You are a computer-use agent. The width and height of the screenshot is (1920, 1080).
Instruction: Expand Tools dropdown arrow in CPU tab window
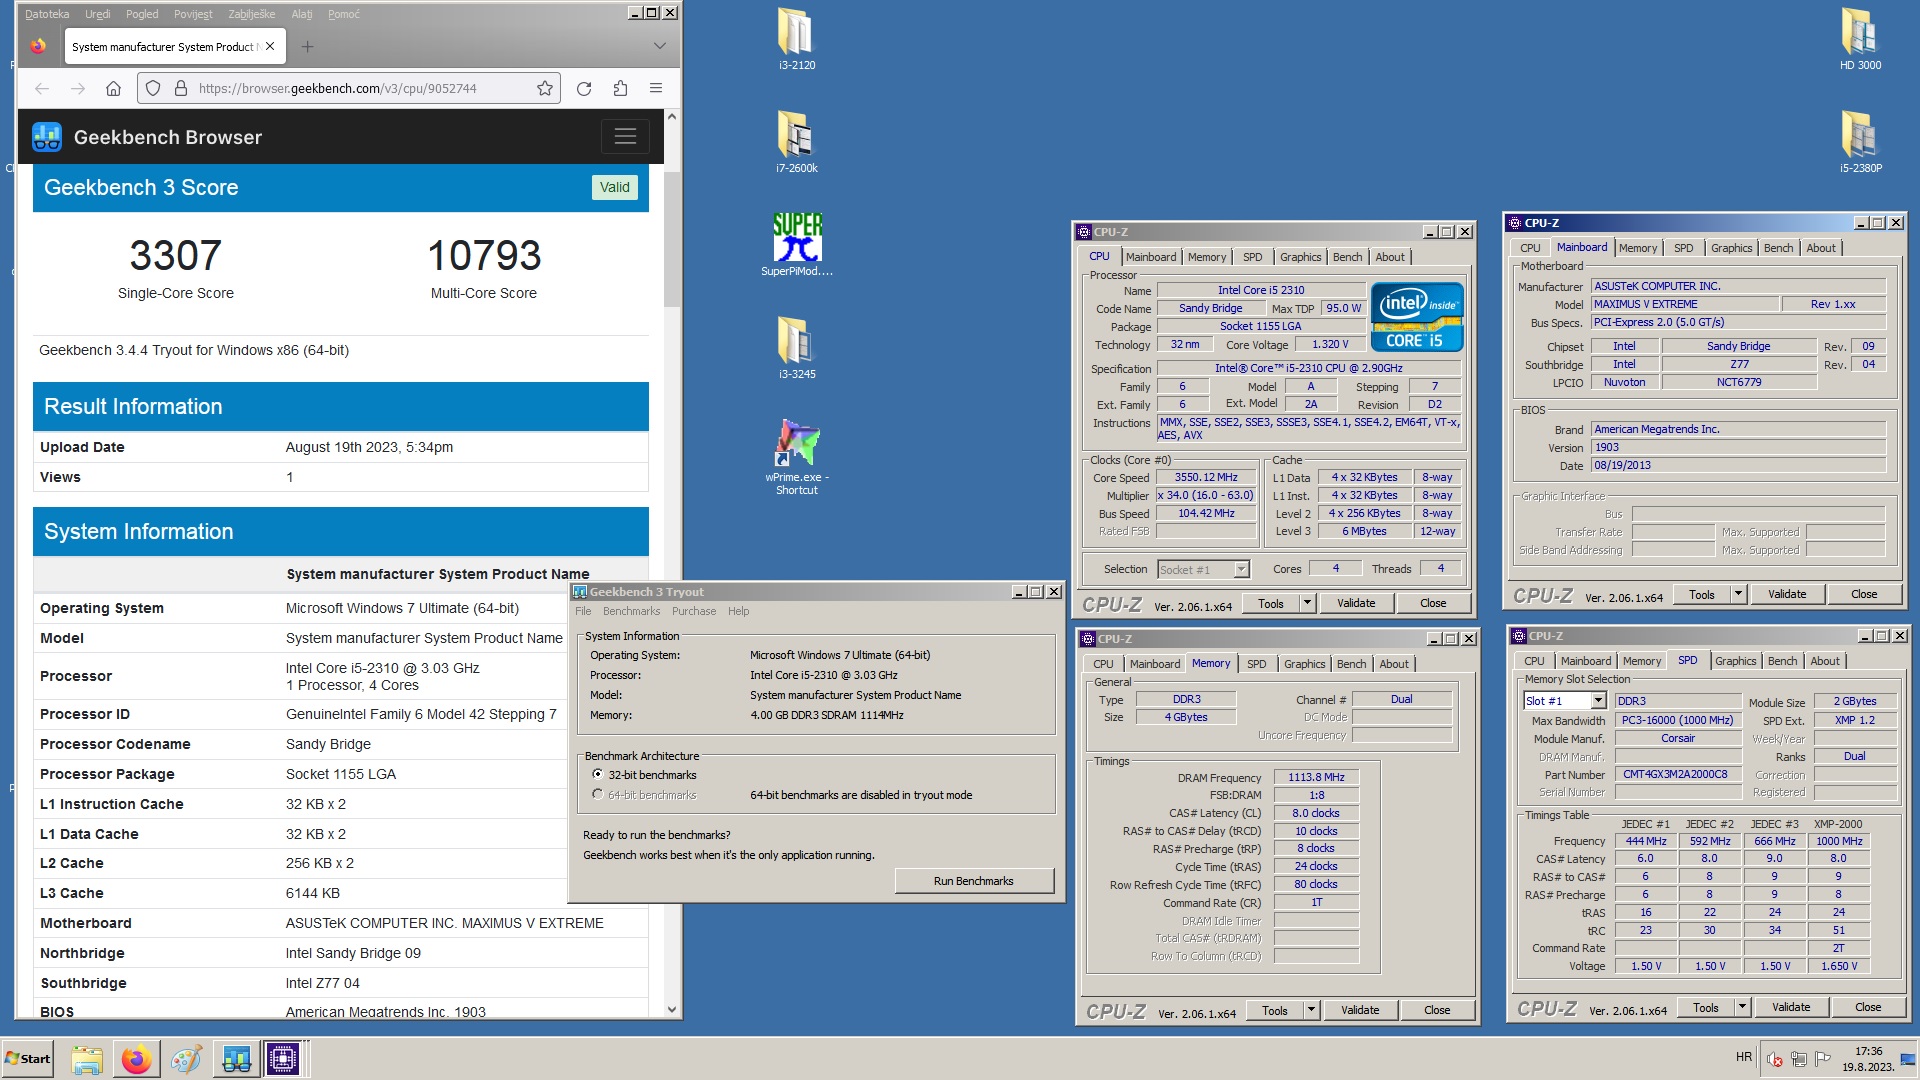coord(1307,603)
